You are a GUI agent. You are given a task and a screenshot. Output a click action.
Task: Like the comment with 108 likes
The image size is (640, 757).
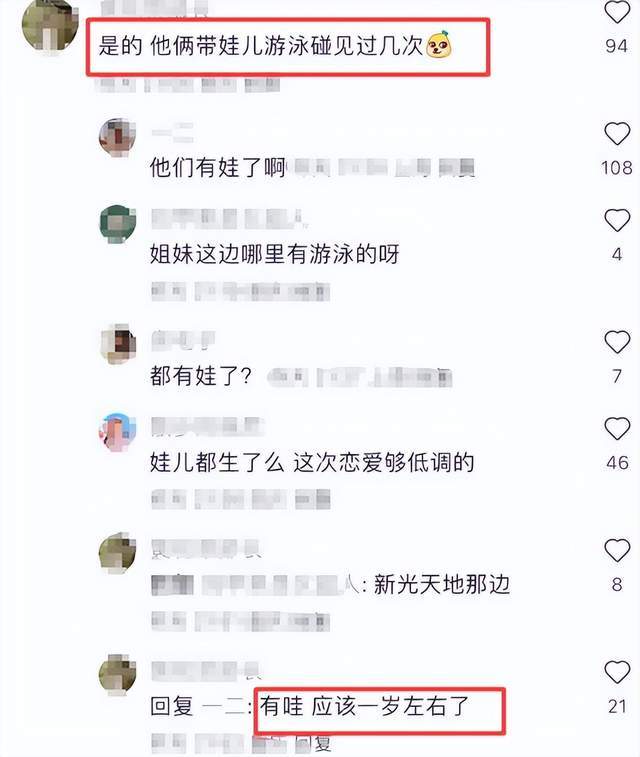click(x=617, y=134)
